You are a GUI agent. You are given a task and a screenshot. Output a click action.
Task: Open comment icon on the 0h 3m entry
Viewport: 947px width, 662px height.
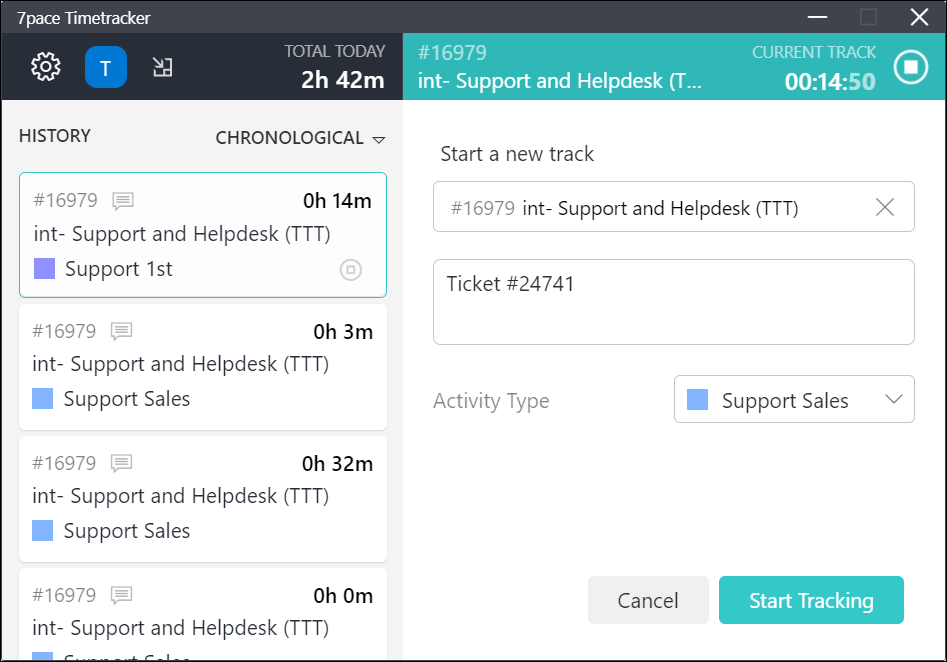click(x=121, y=331)
